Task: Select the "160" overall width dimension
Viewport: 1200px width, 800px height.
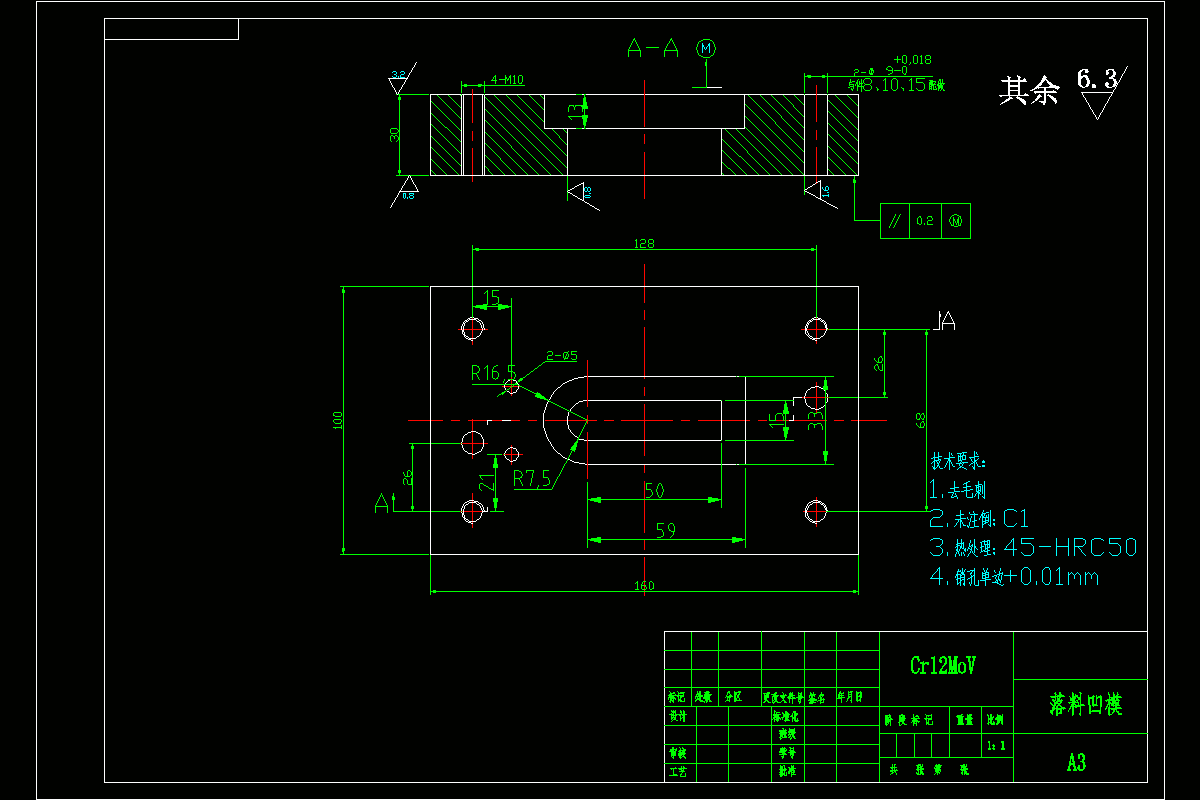Action: pos(644,586)
